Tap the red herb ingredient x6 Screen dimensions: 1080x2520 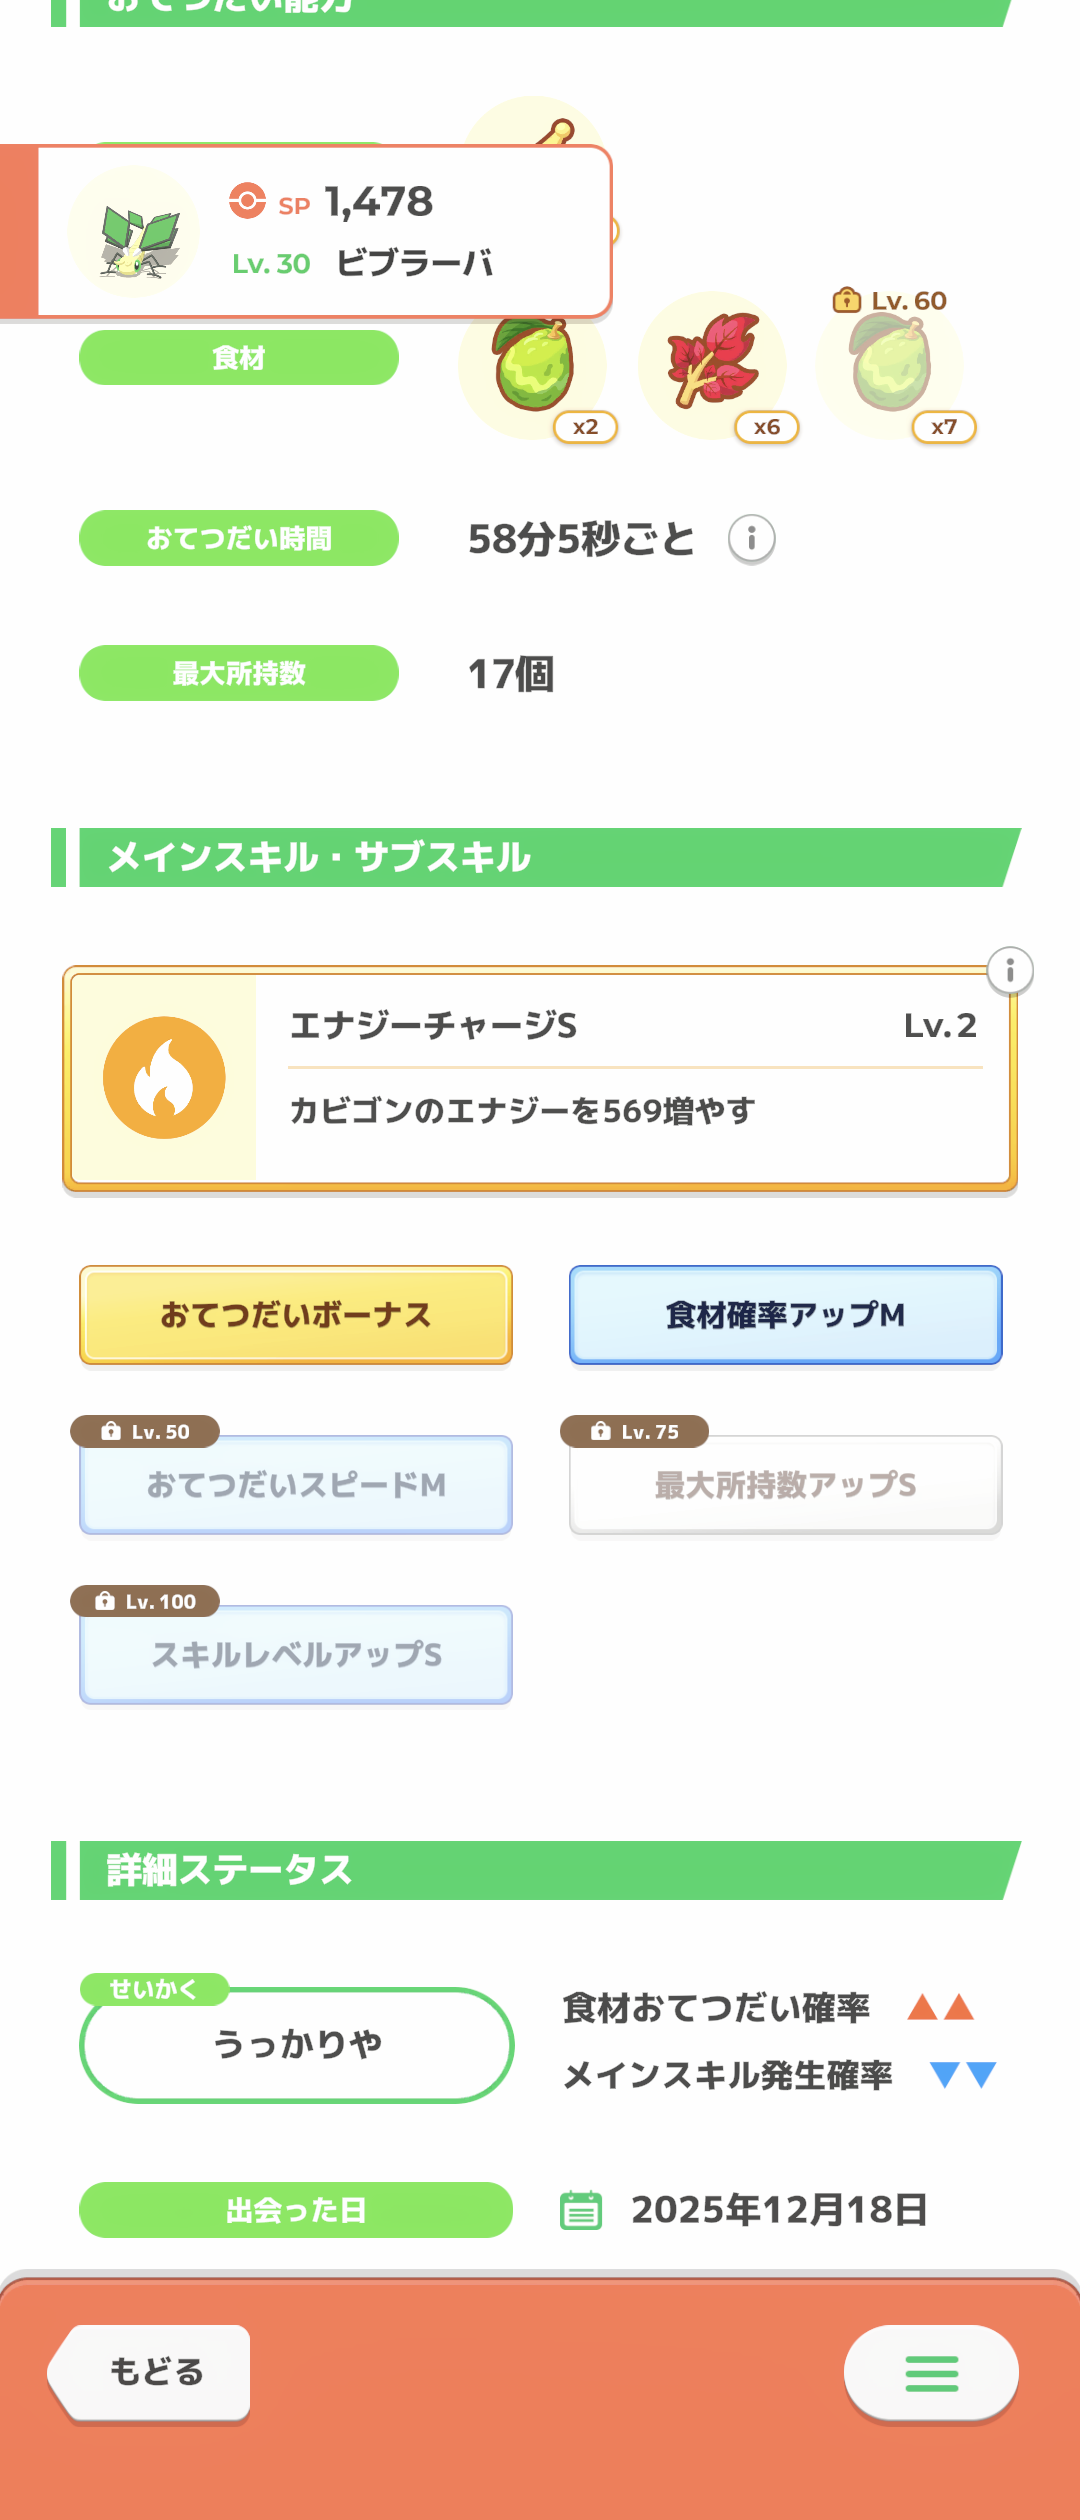pos(712,362)
